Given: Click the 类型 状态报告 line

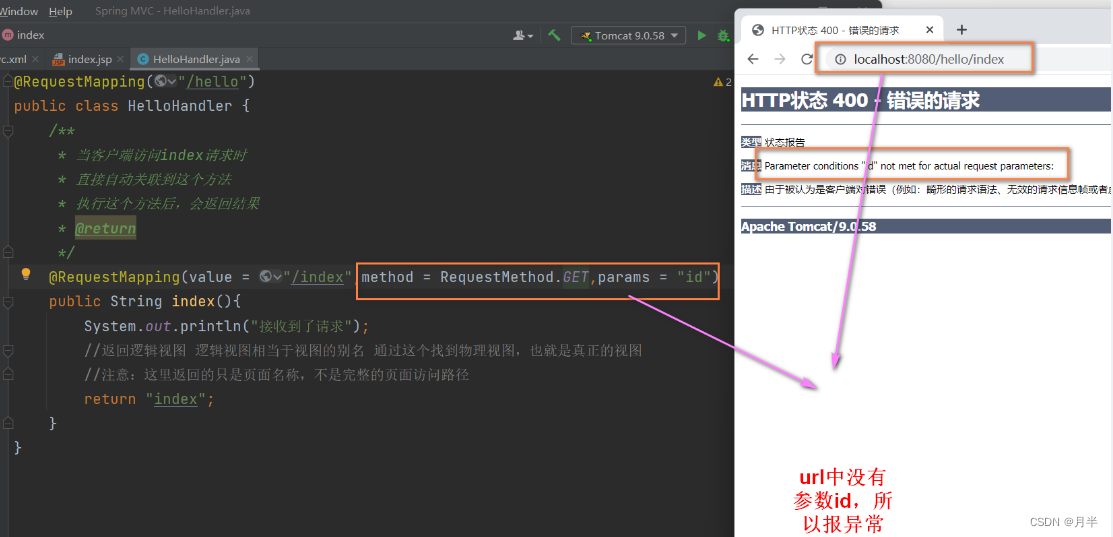Looking at the screenshot, I should tap(773, 142).
